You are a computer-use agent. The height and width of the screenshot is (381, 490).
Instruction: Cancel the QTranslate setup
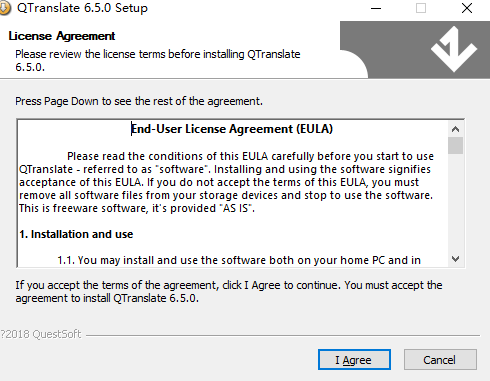(x=440, y=360)
